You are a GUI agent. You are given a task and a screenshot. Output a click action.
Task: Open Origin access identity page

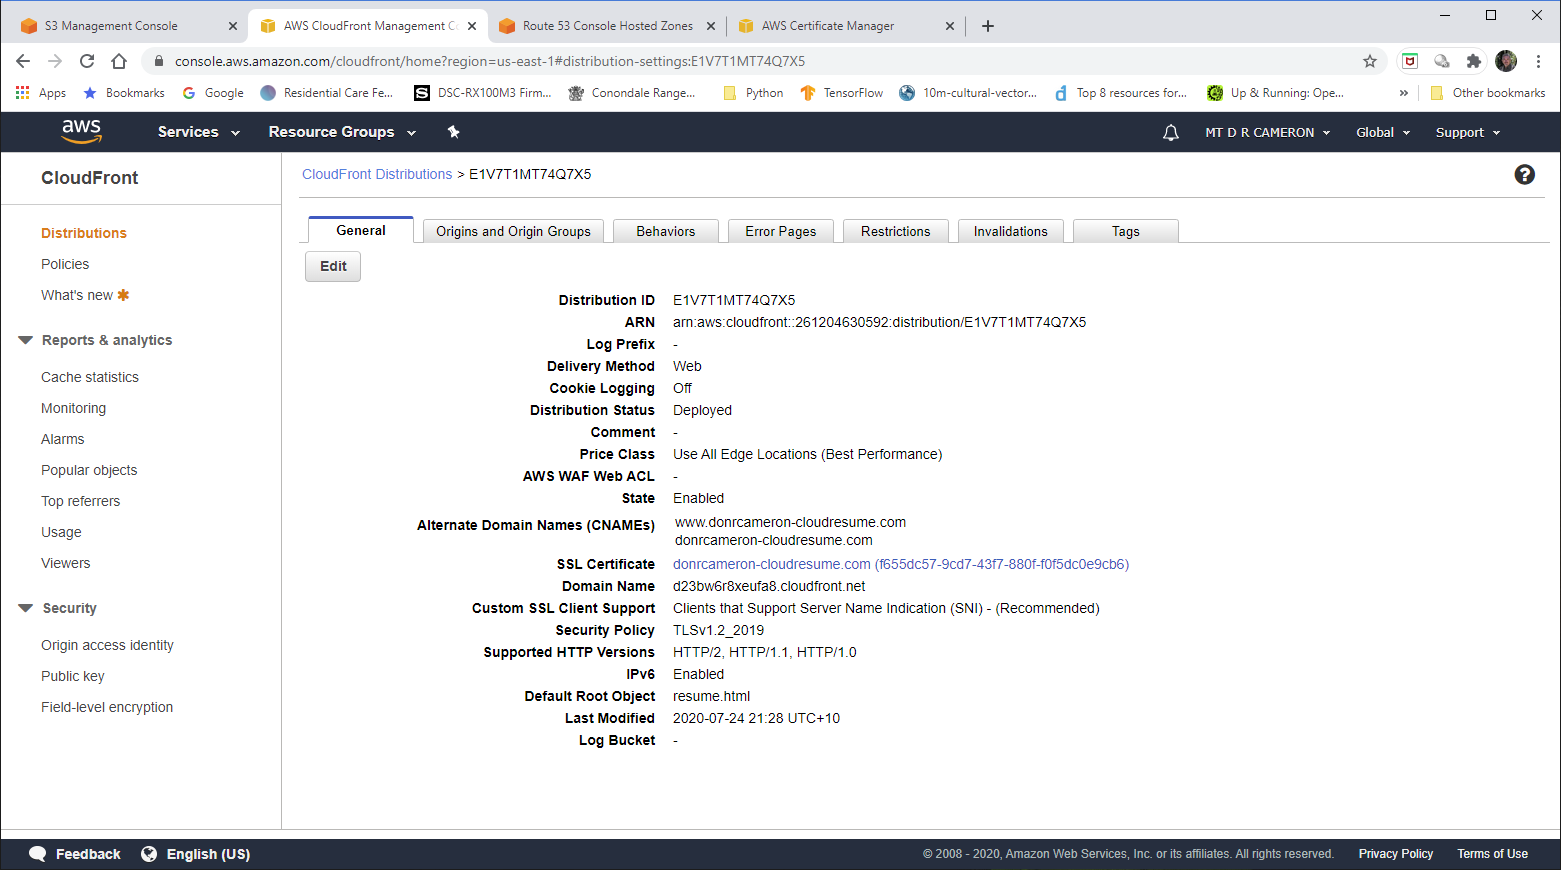[x=107, y=645]
